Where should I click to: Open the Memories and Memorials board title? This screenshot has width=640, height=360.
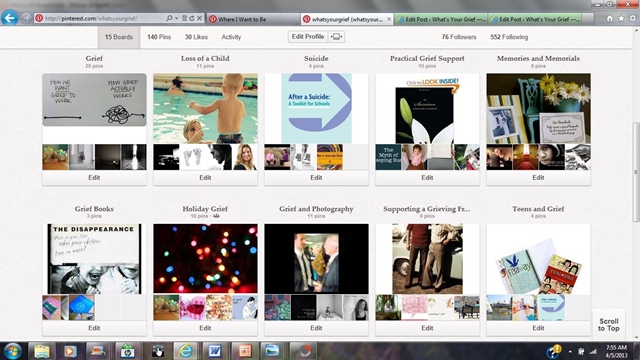point(538,58)
